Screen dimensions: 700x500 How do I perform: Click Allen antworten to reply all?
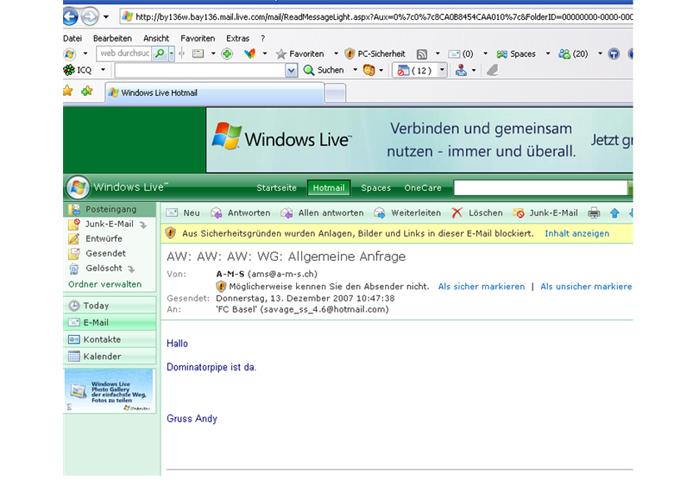click(321, 213)
